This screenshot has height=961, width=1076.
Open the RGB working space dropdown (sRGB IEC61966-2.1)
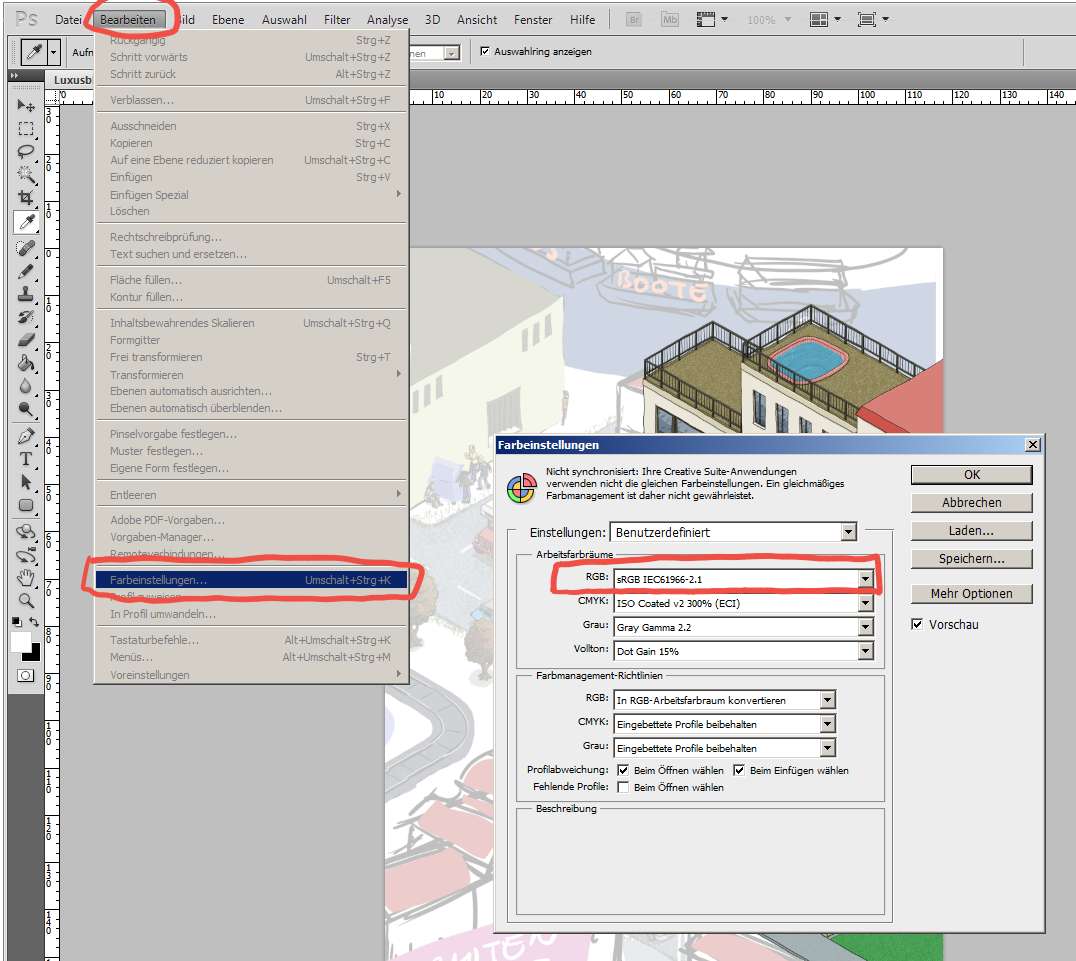click(x=743, y=579)
